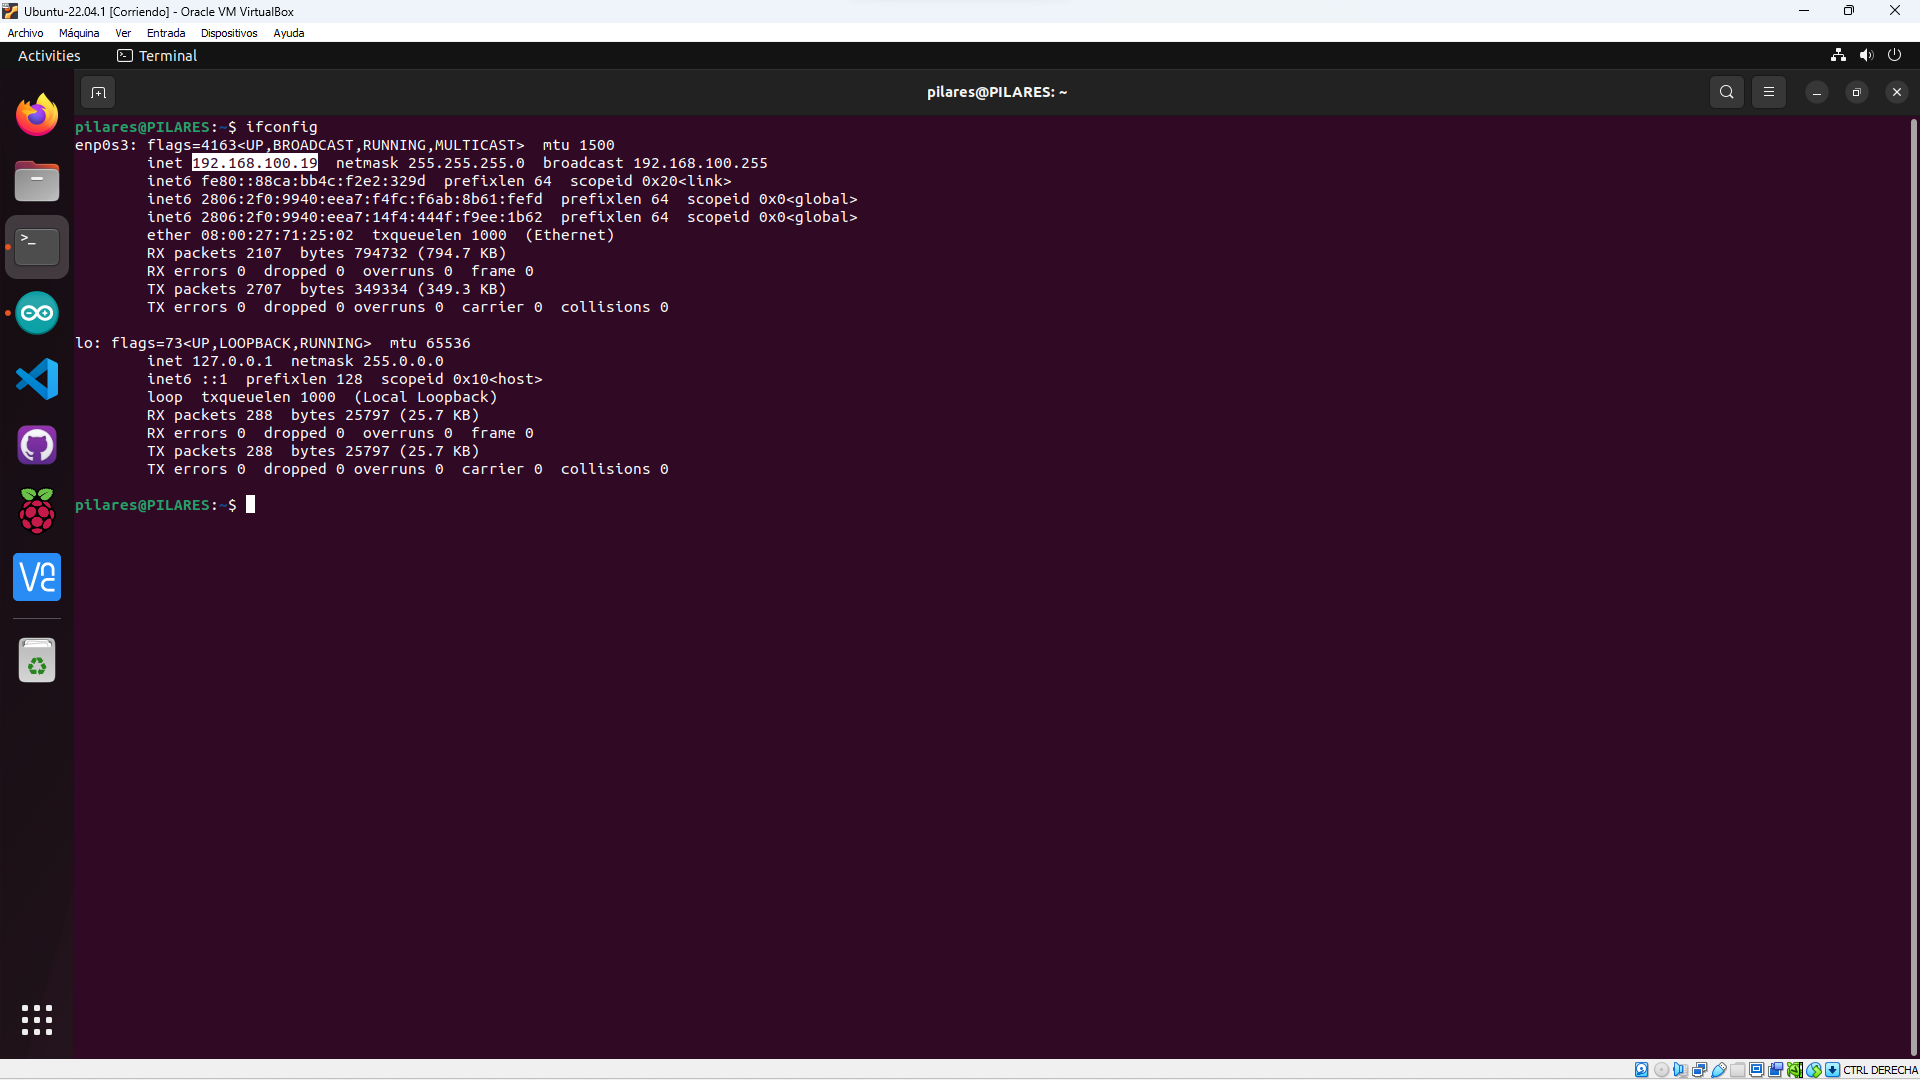Open the terminal hamburger menu

click(x=1768, y=92)
